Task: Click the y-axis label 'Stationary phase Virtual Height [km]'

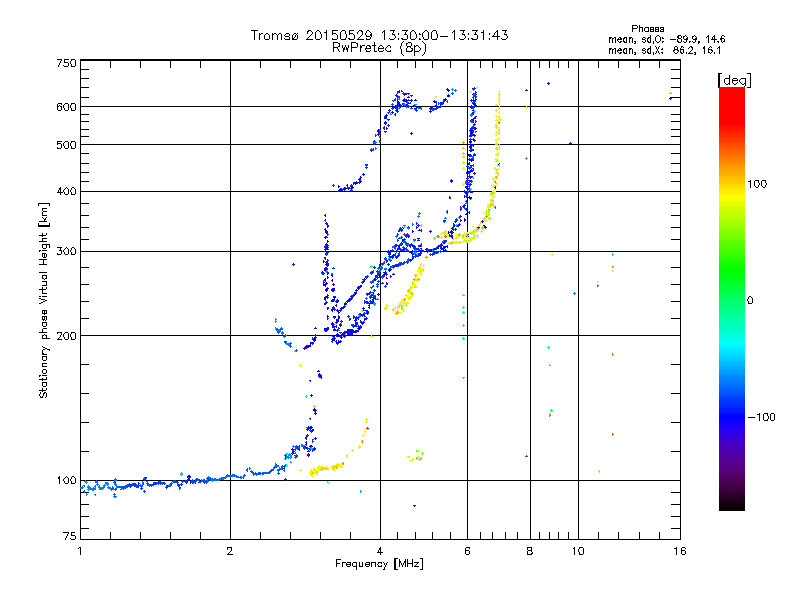Action: coord(43,301)
